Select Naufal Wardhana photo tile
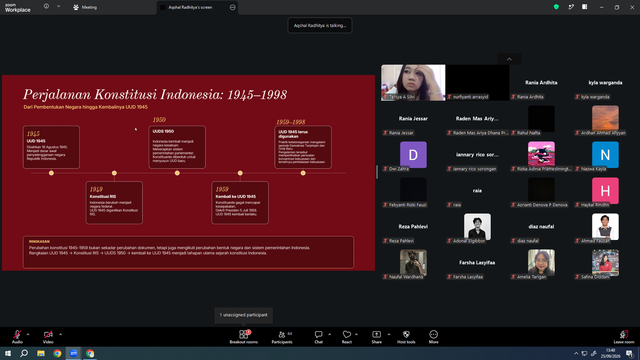This screenshot has height=360, width=640. [413, 262]
